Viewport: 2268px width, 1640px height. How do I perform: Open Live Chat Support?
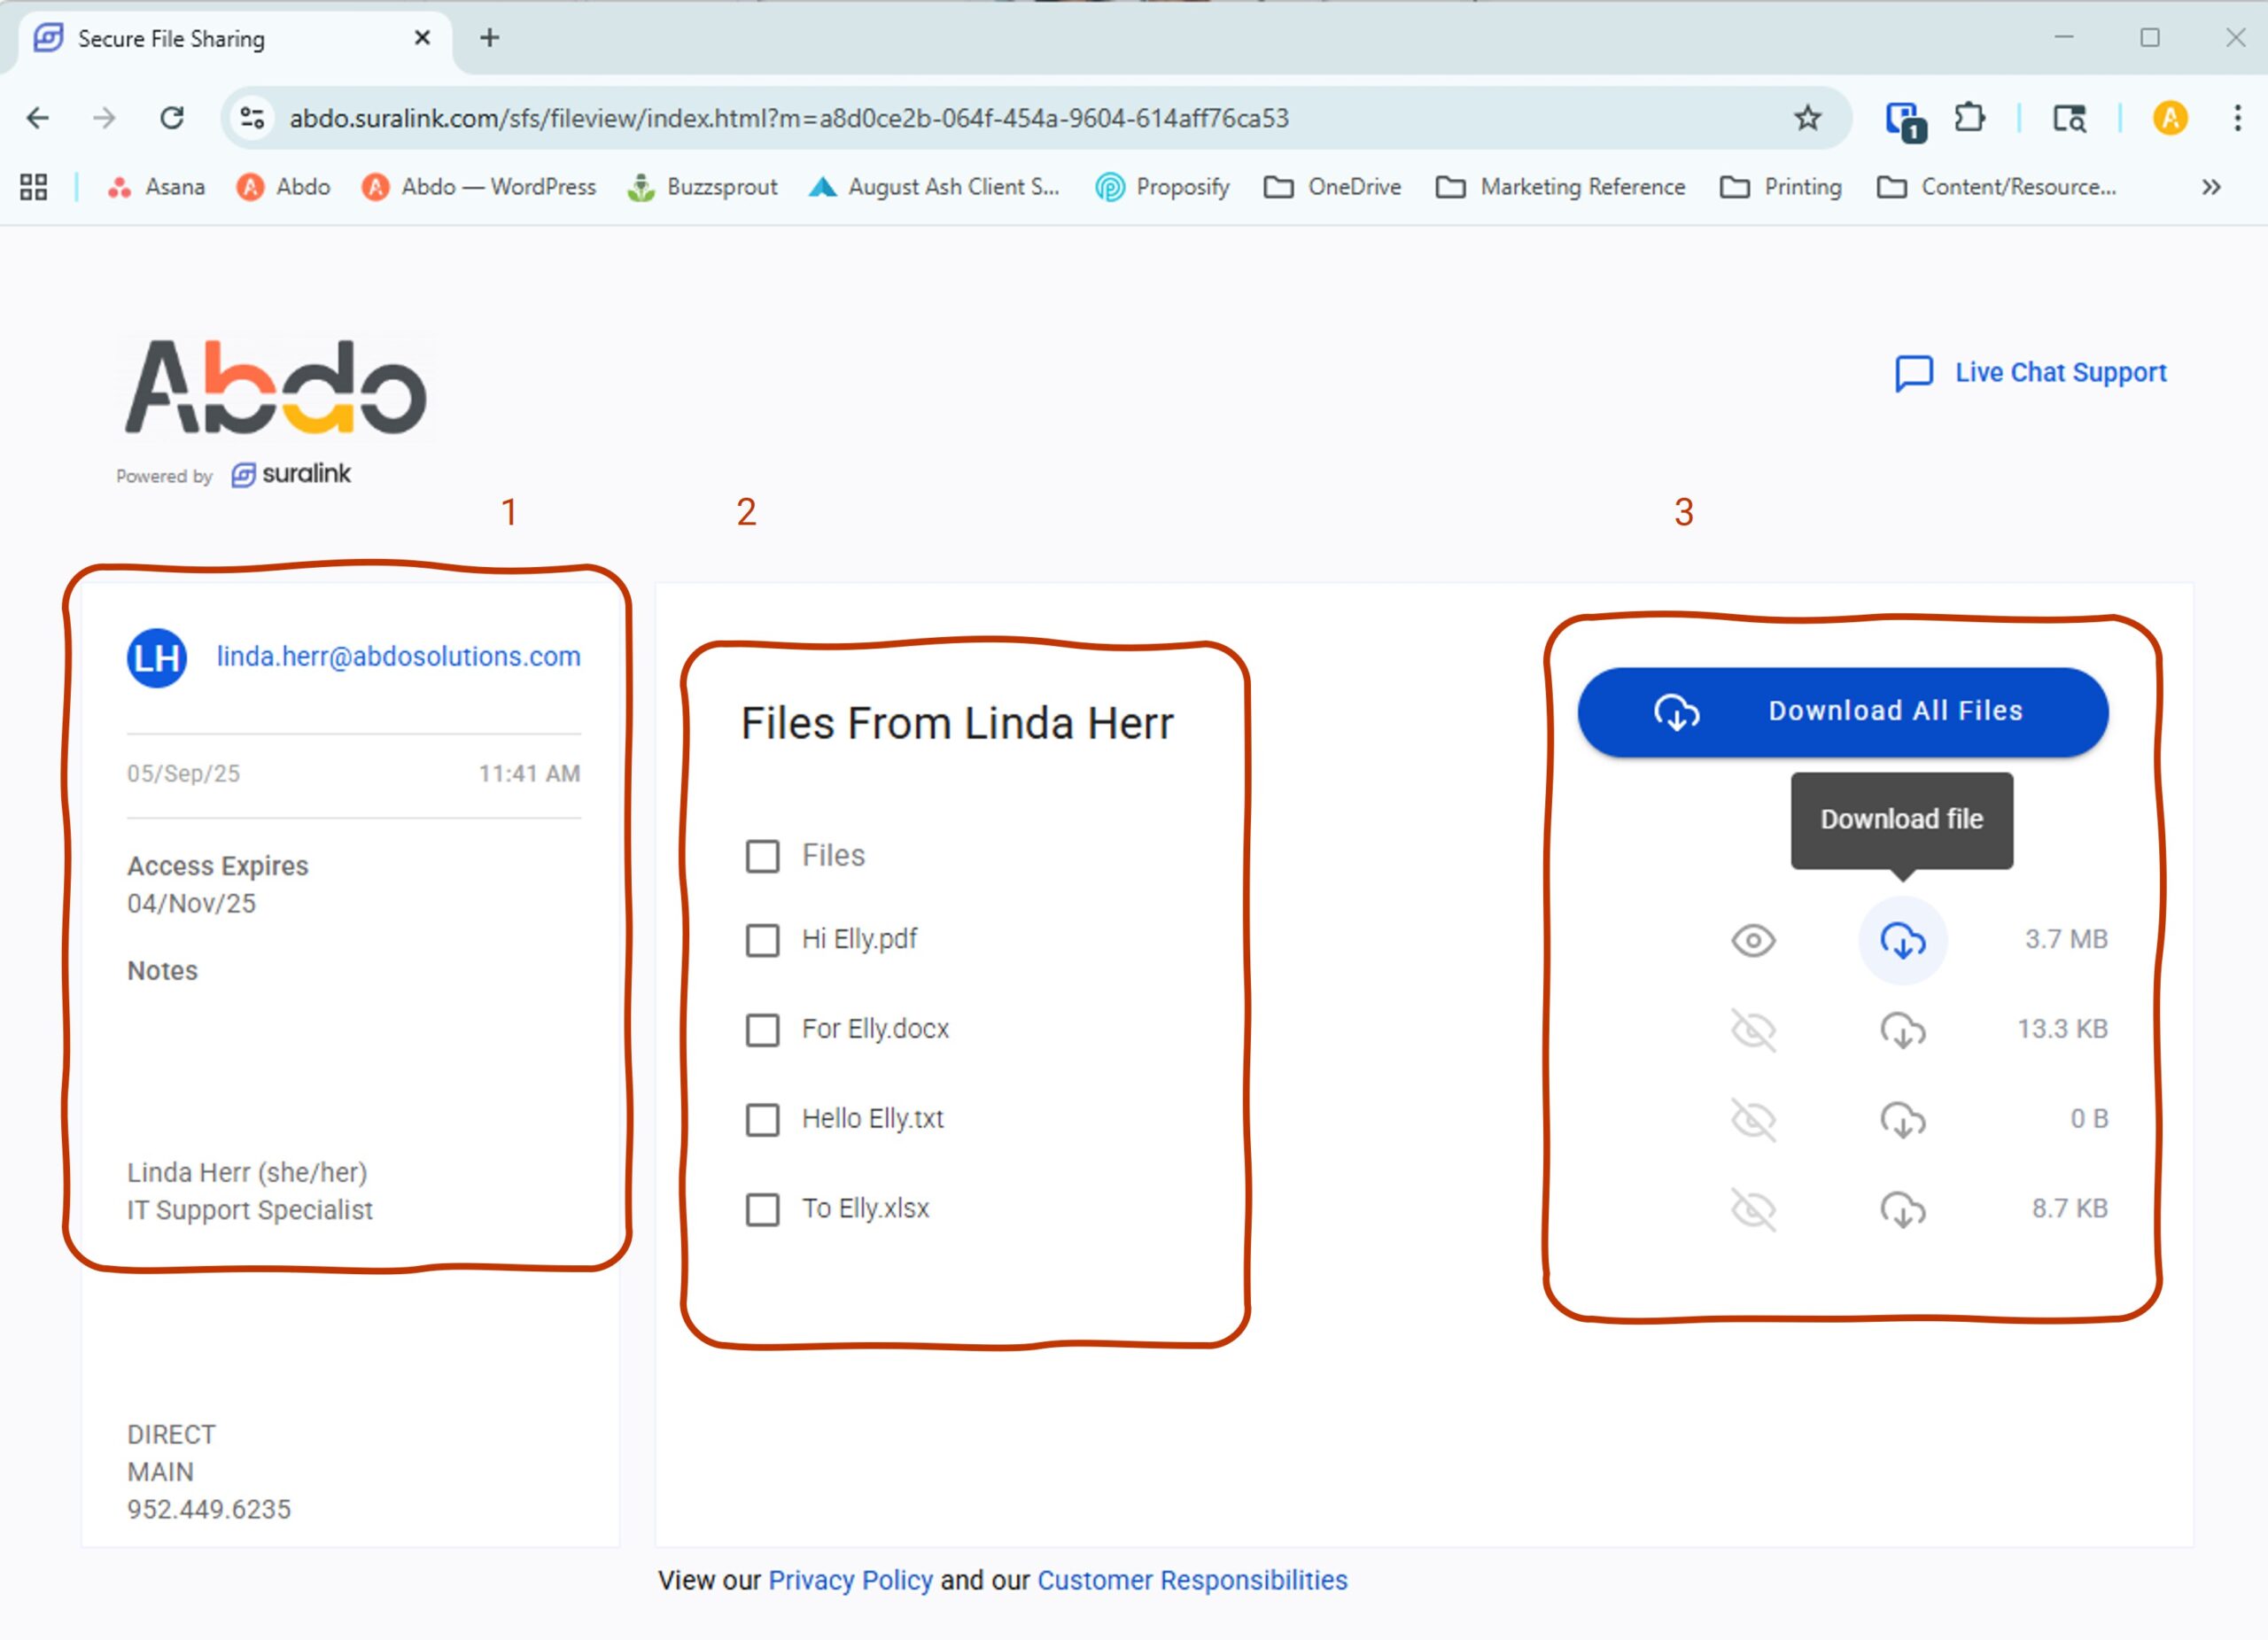(2031, 373)
